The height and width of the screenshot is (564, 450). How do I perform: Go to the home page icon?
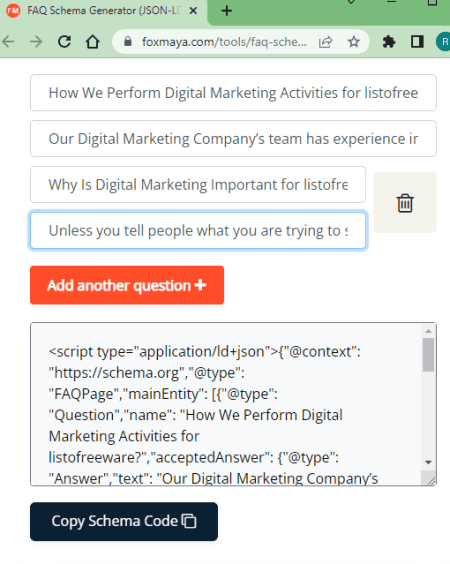click(92, 42)
